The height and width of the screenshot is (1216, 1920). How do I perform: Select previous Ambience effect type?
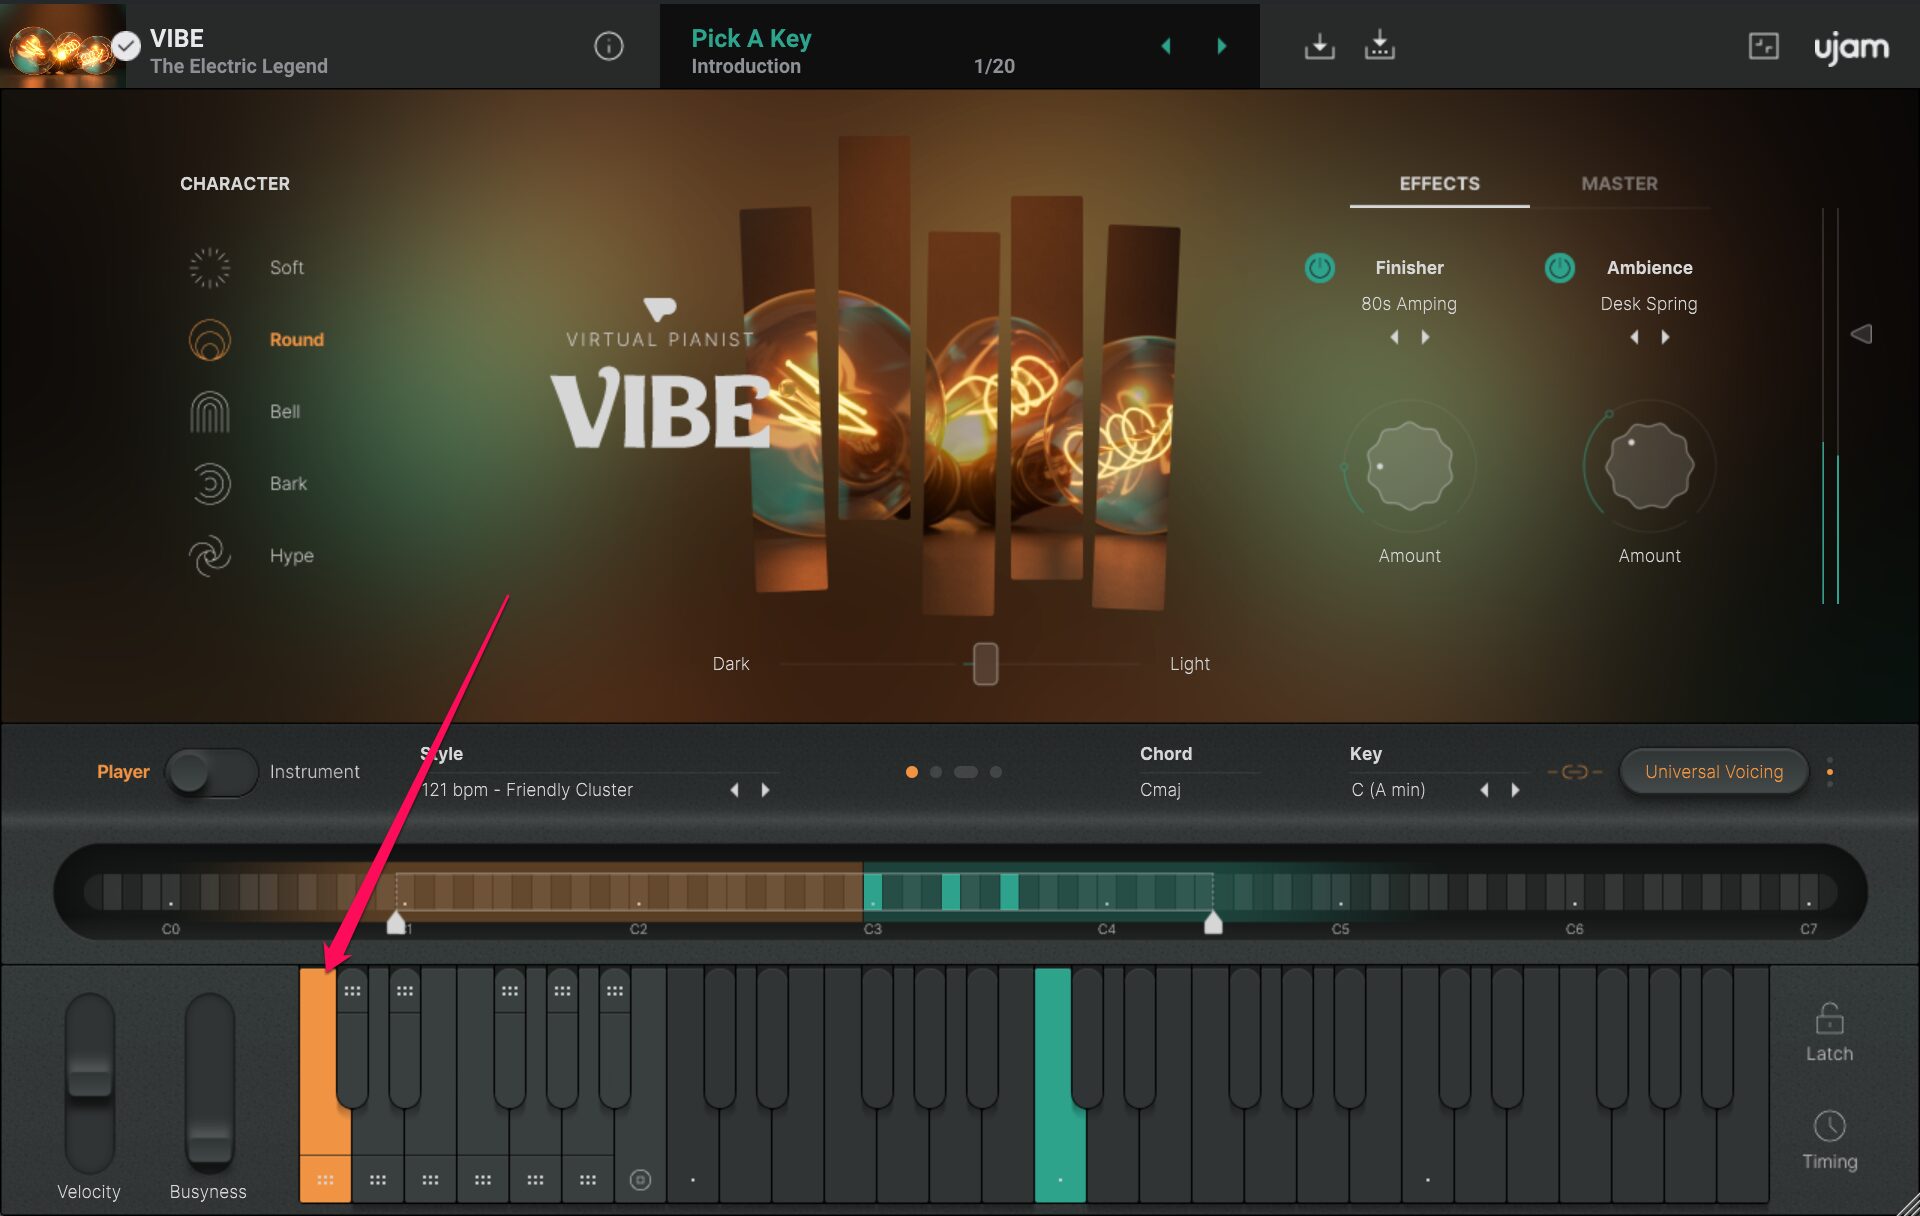pyautogui.click(x=1634, y=338)
